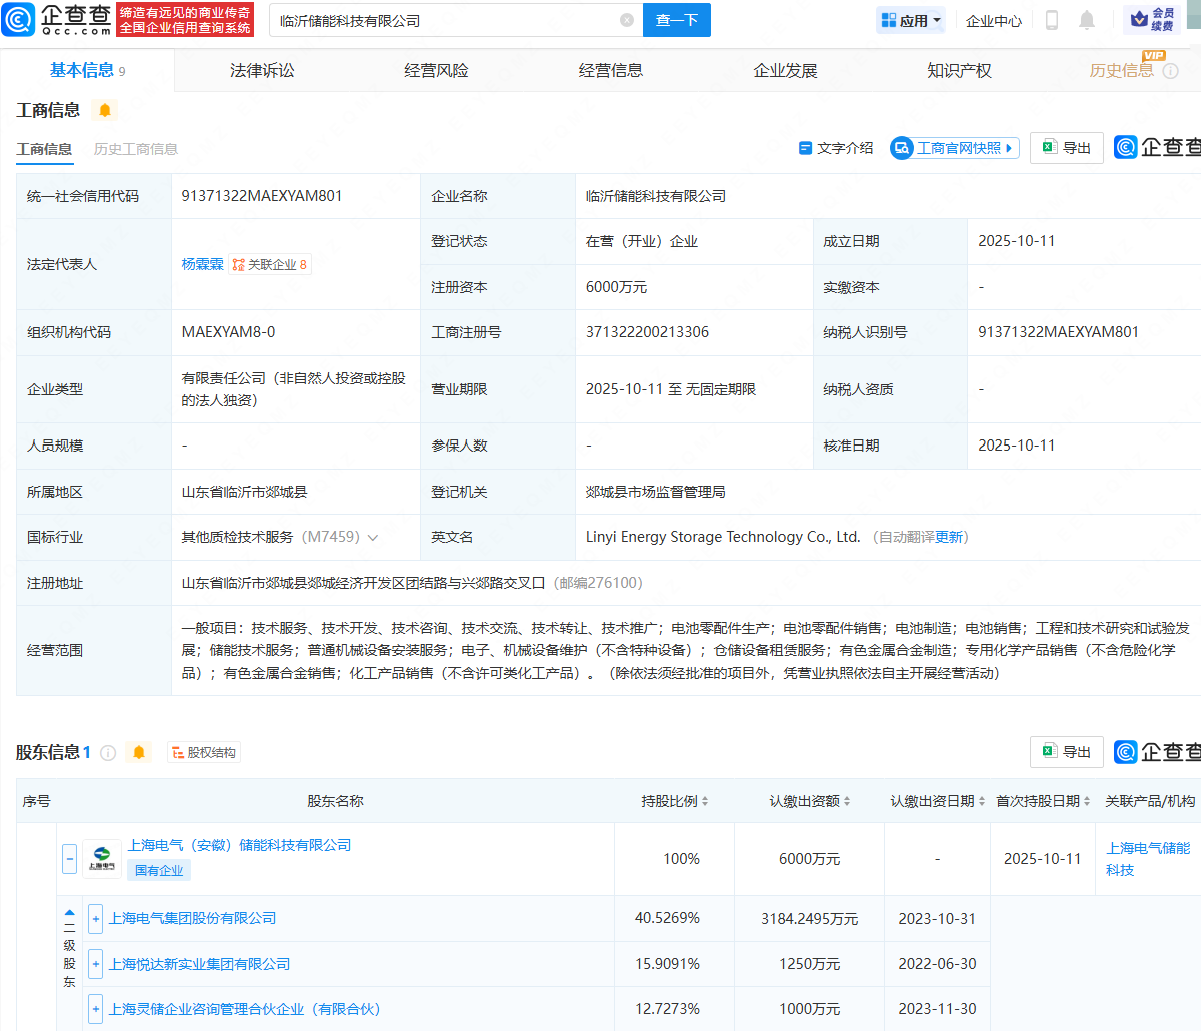Clear the search box with X icon
Viewport: 1201px width, 1031px height.
627,20
